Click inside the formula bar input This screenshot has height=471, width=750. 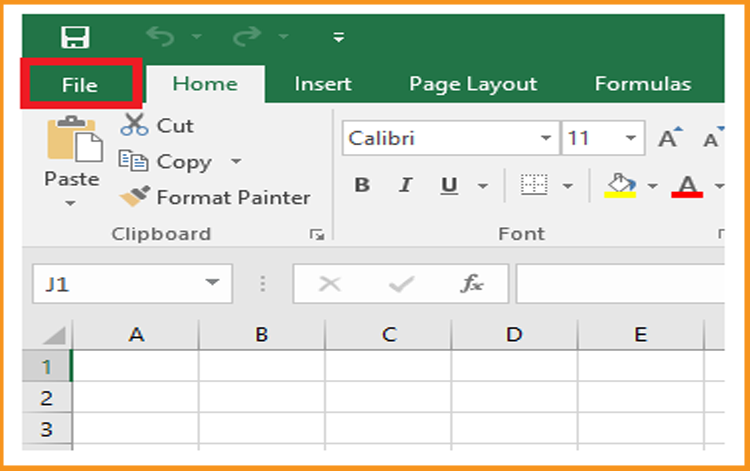click(x=620, y=284)
